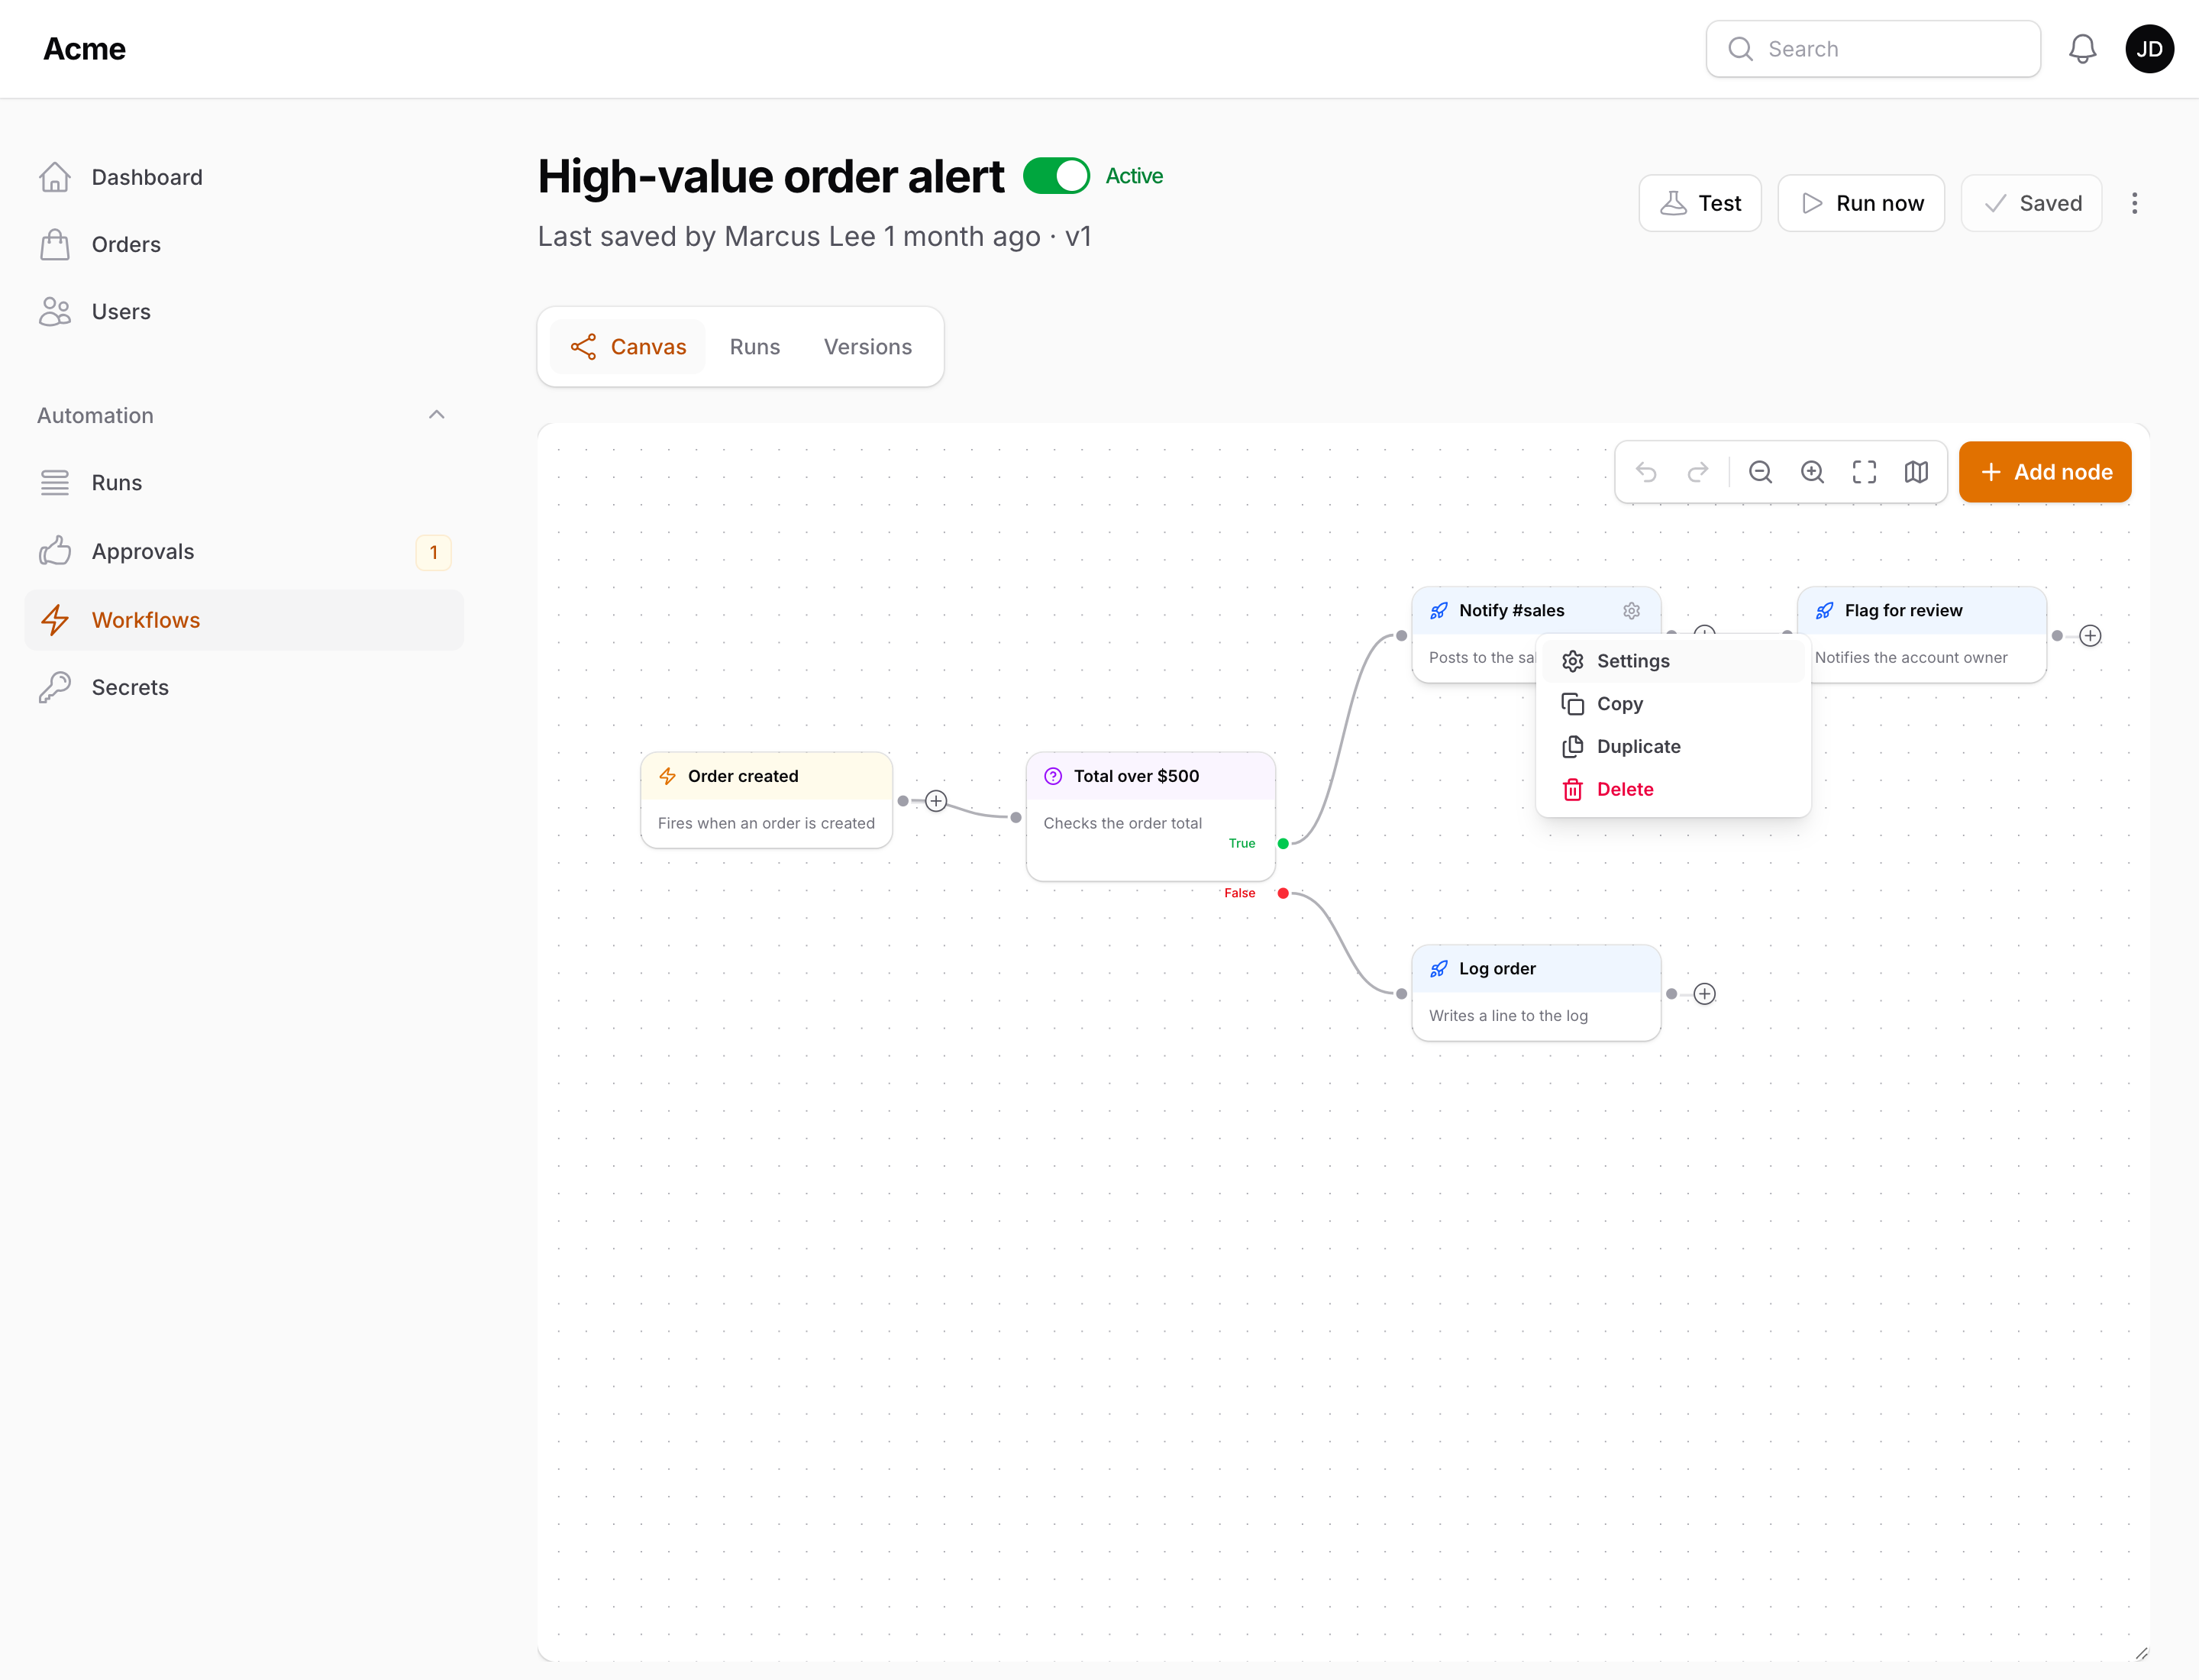
Task: Select the Log order node
Action: [x=1536, y=993]
